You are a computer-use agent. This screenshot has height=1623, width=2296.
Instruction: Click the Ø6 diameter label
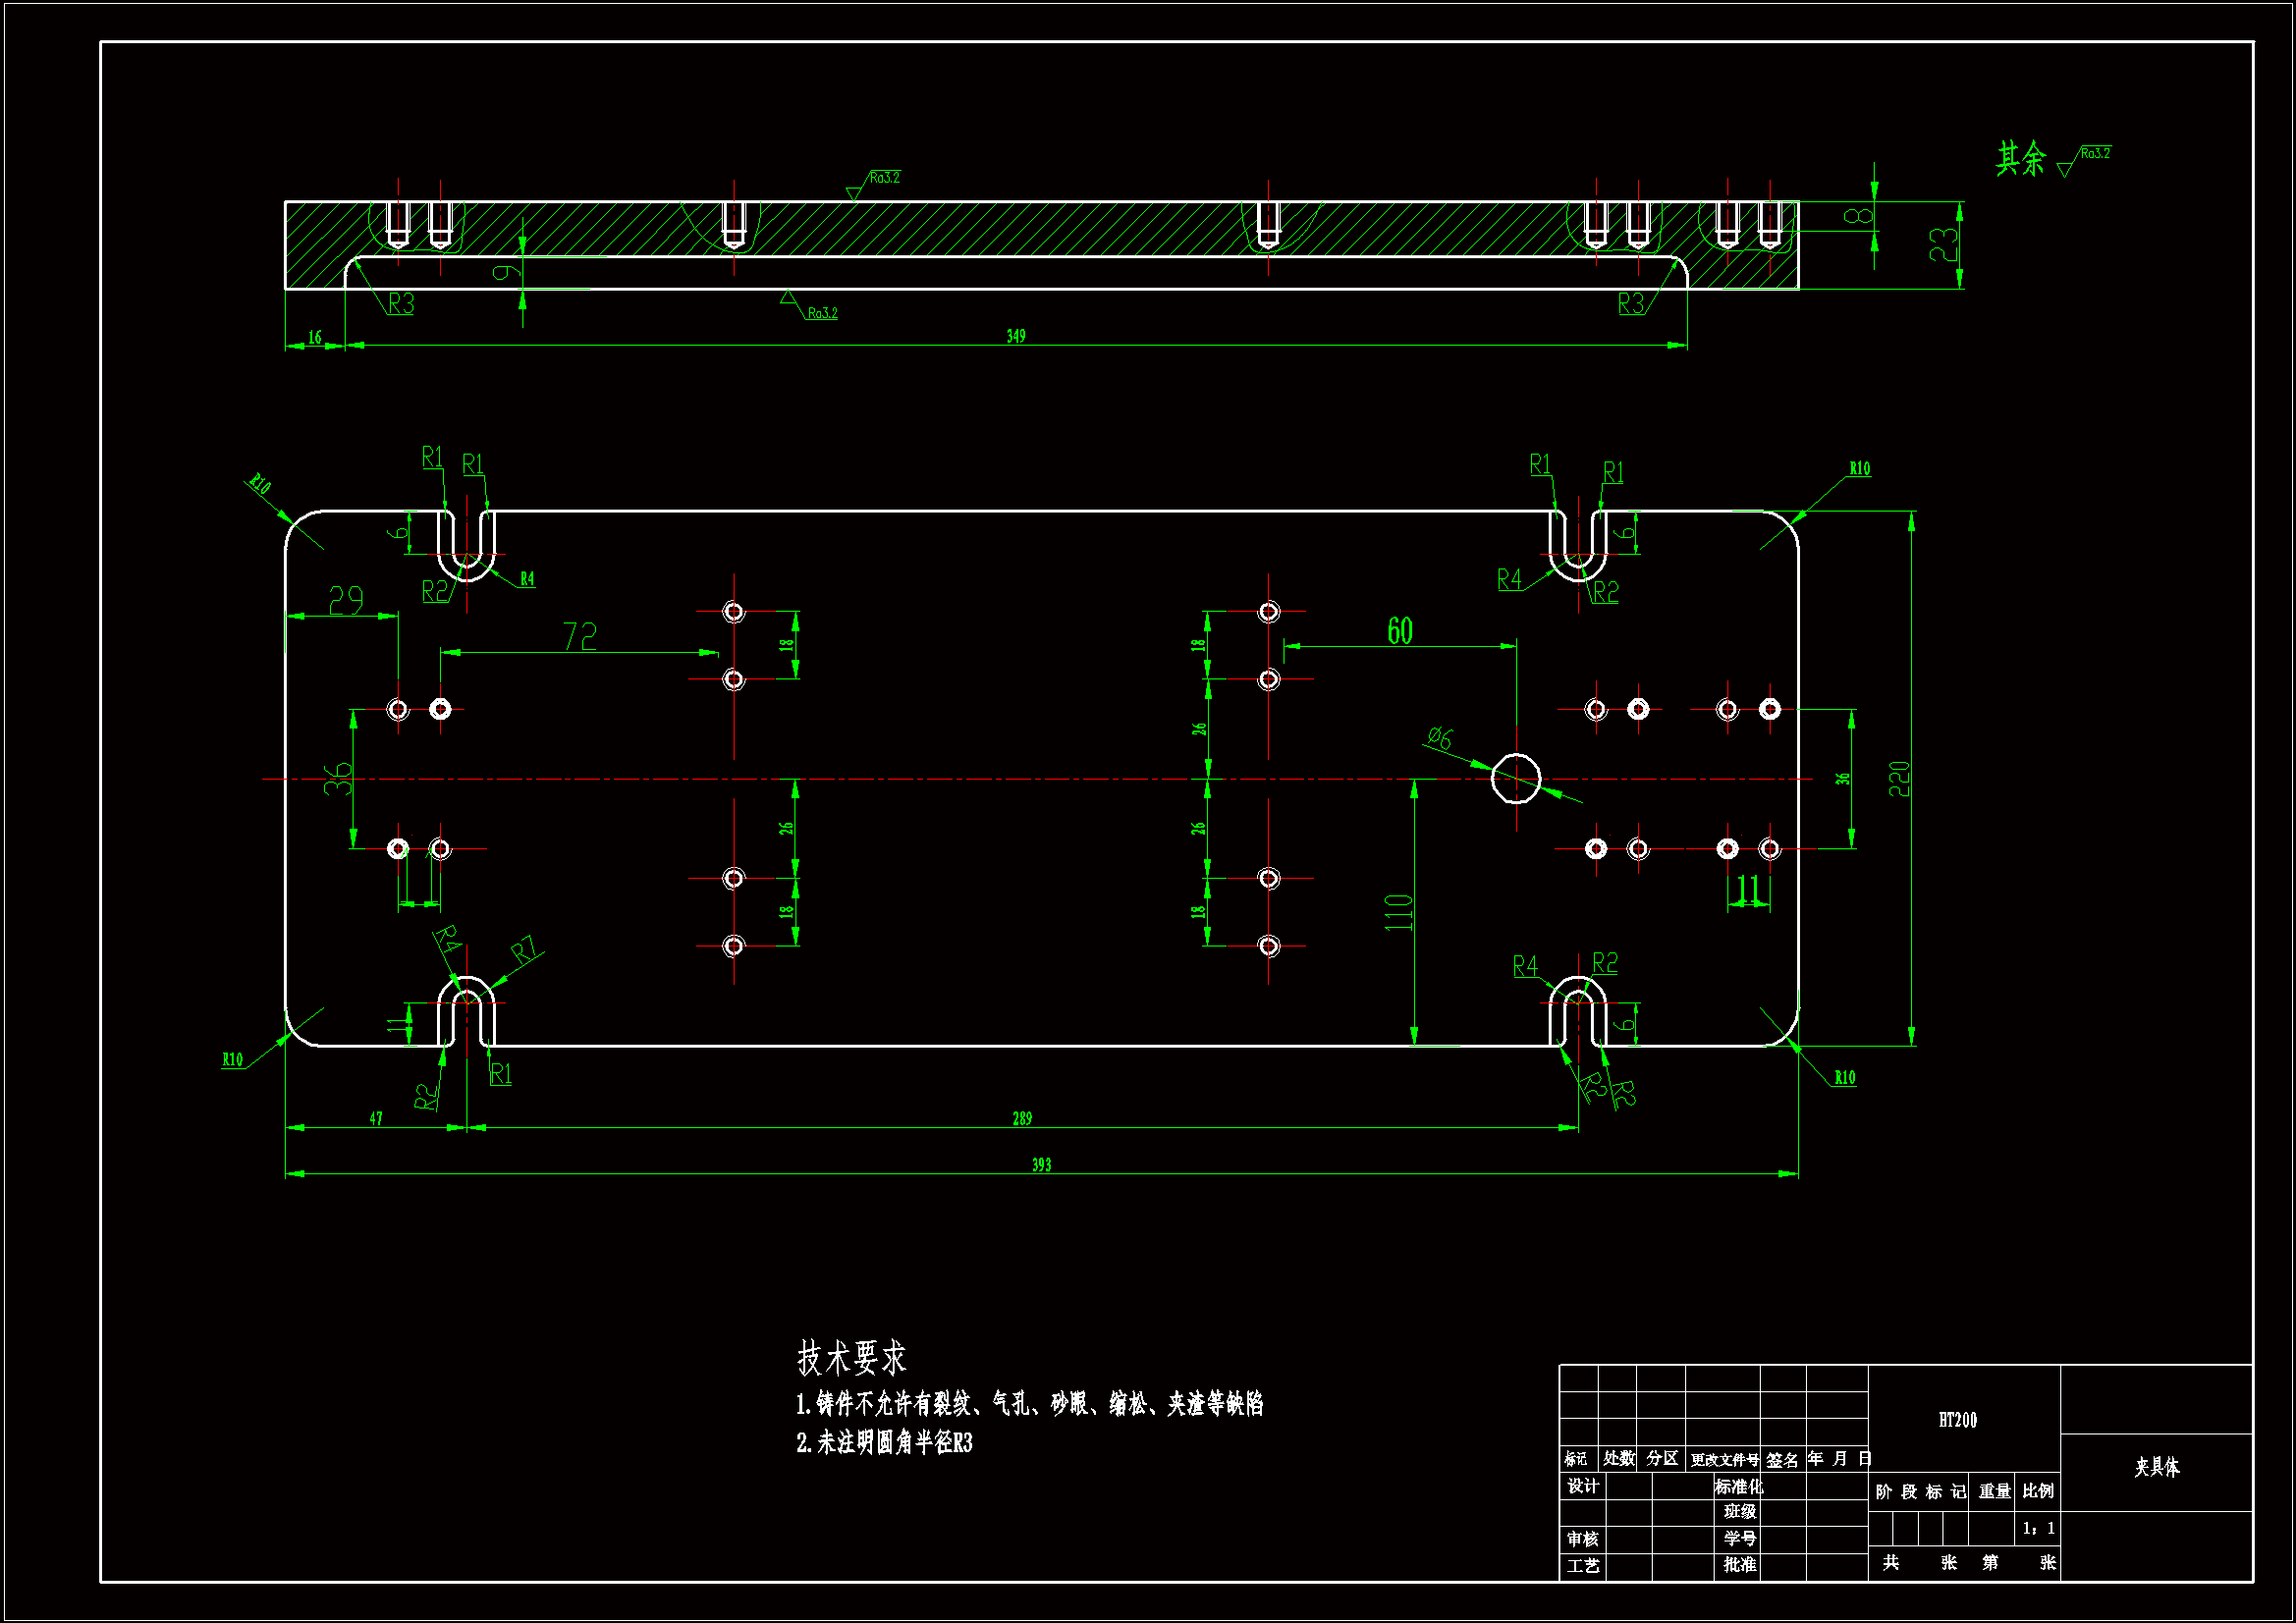click(1439, 738)
